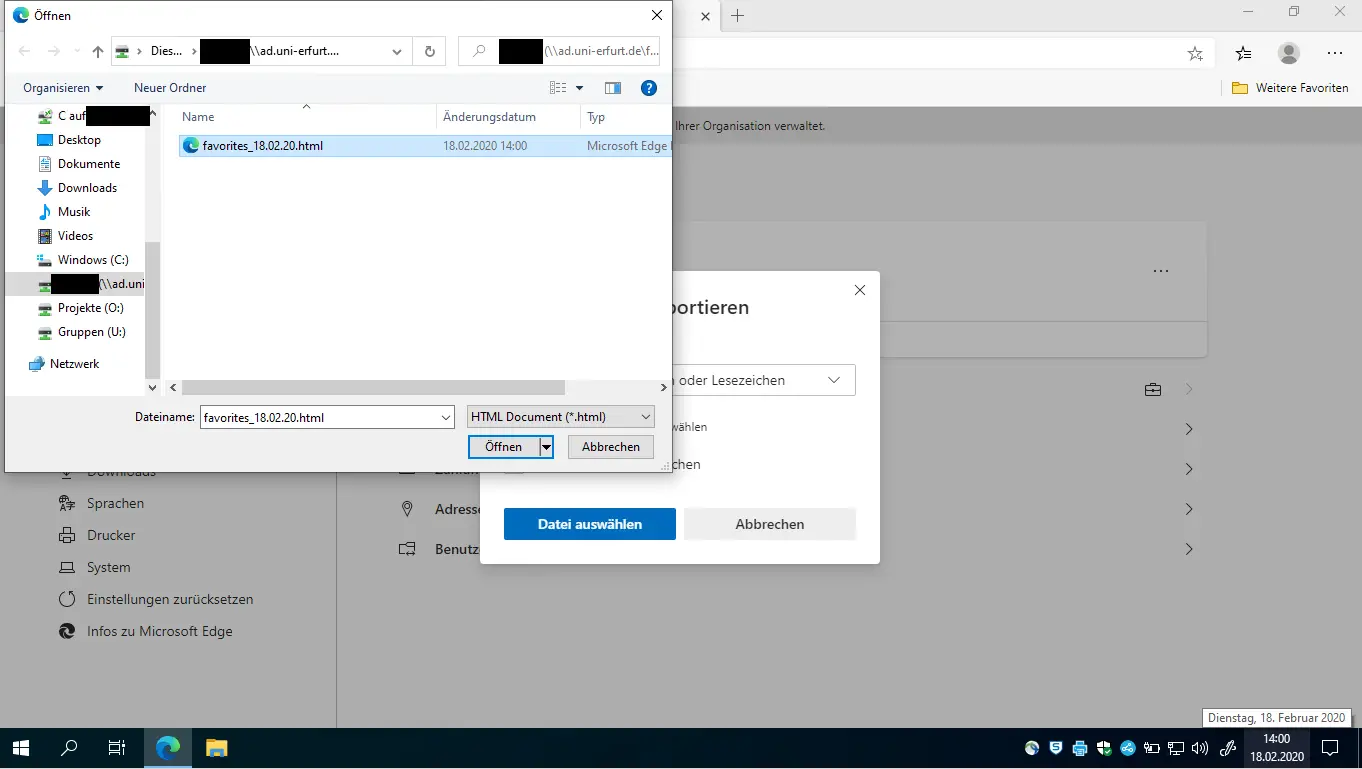
Task: Select Downloads in navigation pane
Action: coord(87,188)
